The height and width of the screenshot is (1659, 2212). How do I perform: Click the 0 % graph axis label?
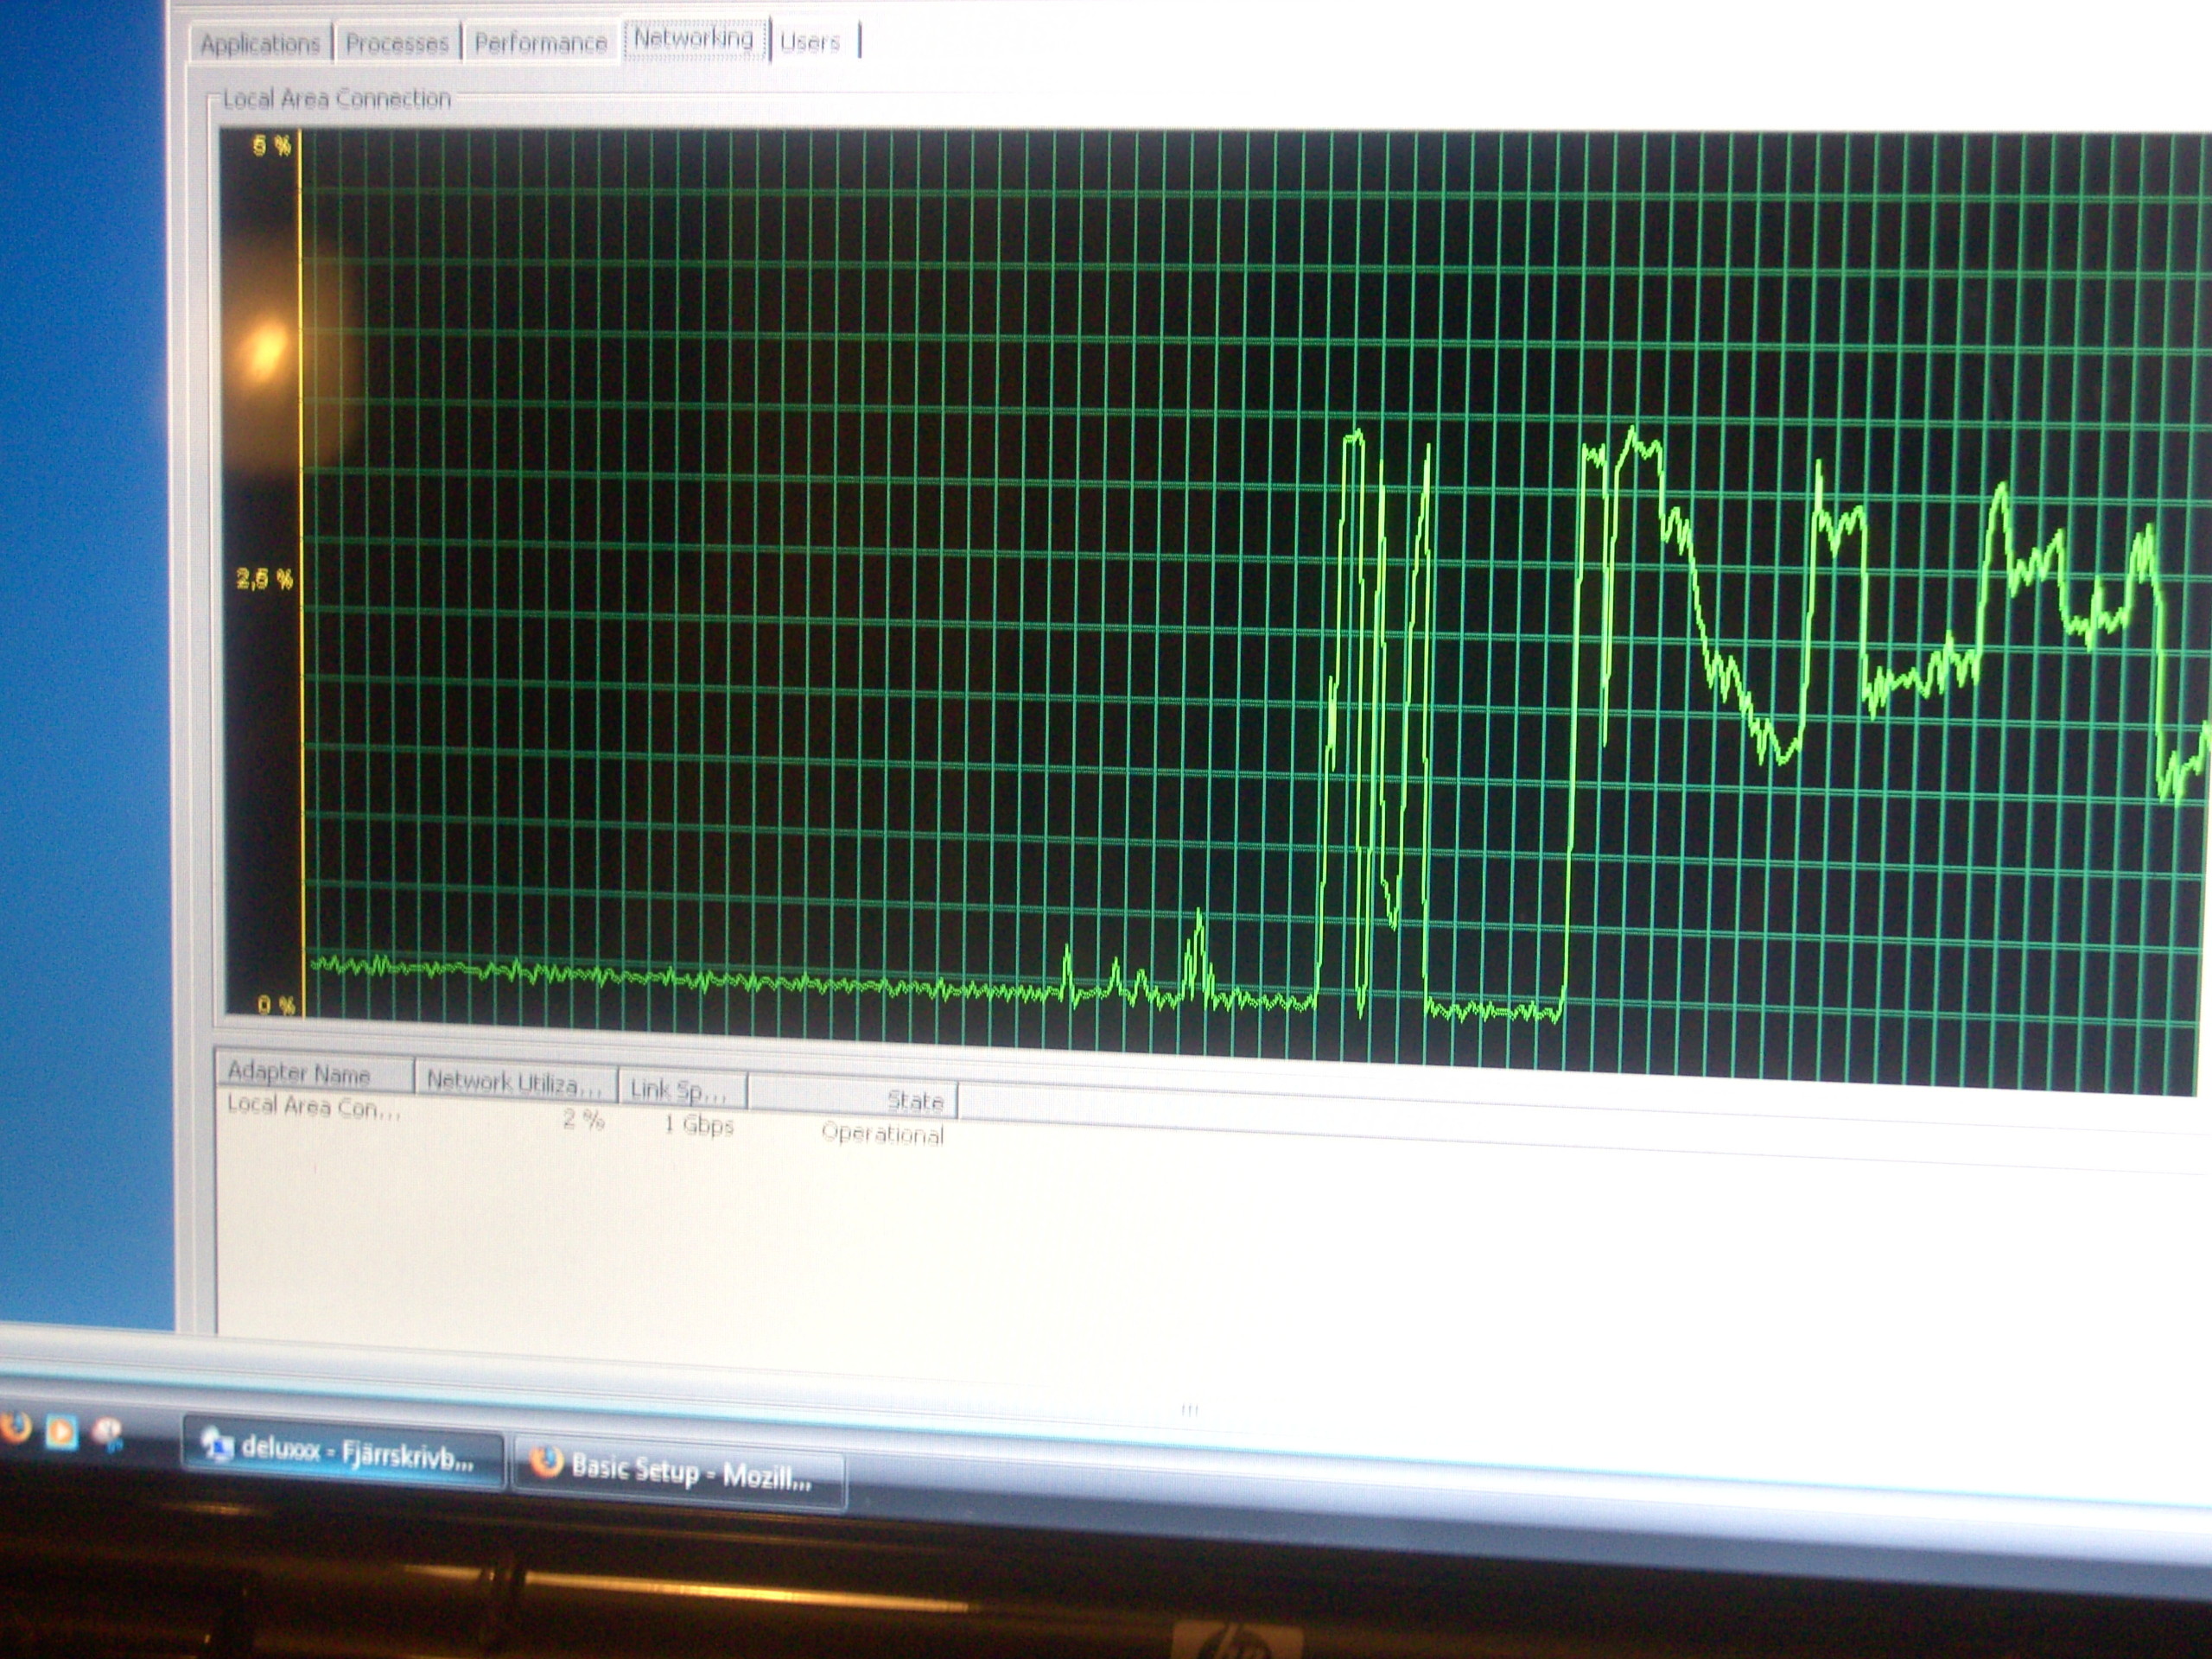276,1005
